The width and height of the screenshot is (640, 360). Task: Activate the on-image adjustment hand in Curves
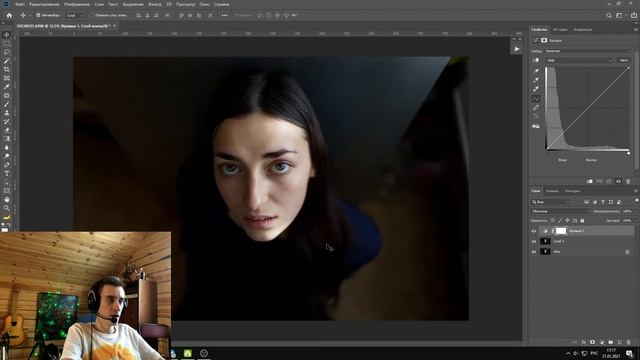pos(536,60)
